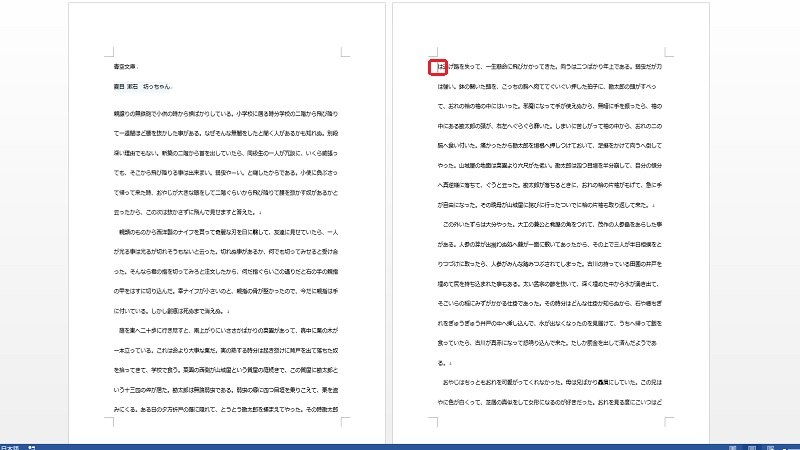Click the macro recording icon in status bar
800x450 pixels.
32,447
